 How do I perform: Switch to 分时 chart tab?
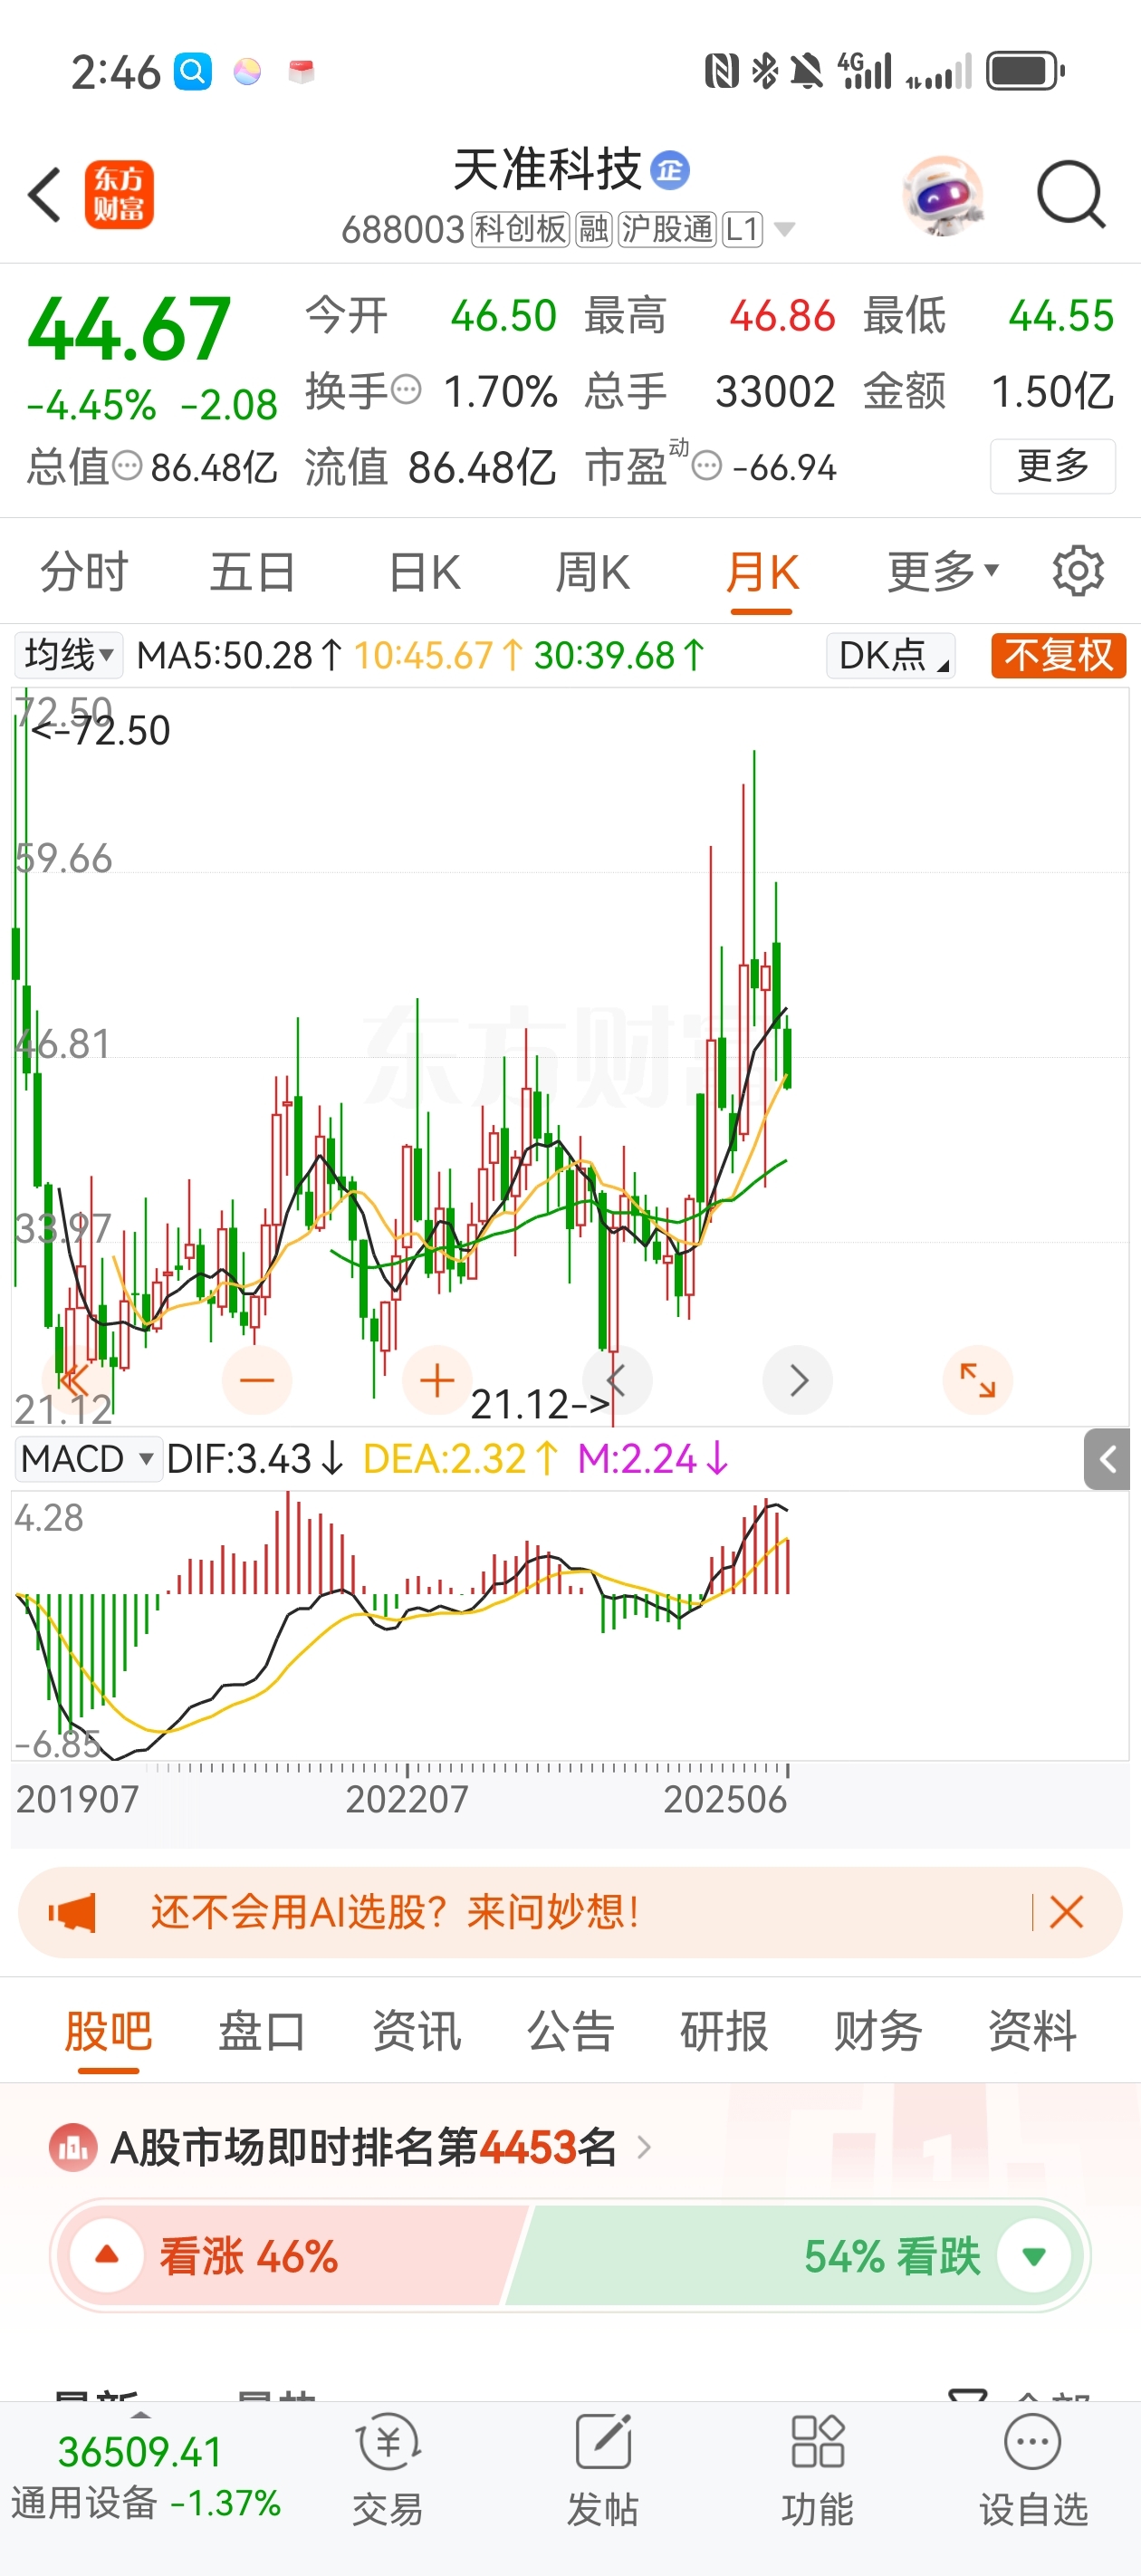tap(84, 571)
